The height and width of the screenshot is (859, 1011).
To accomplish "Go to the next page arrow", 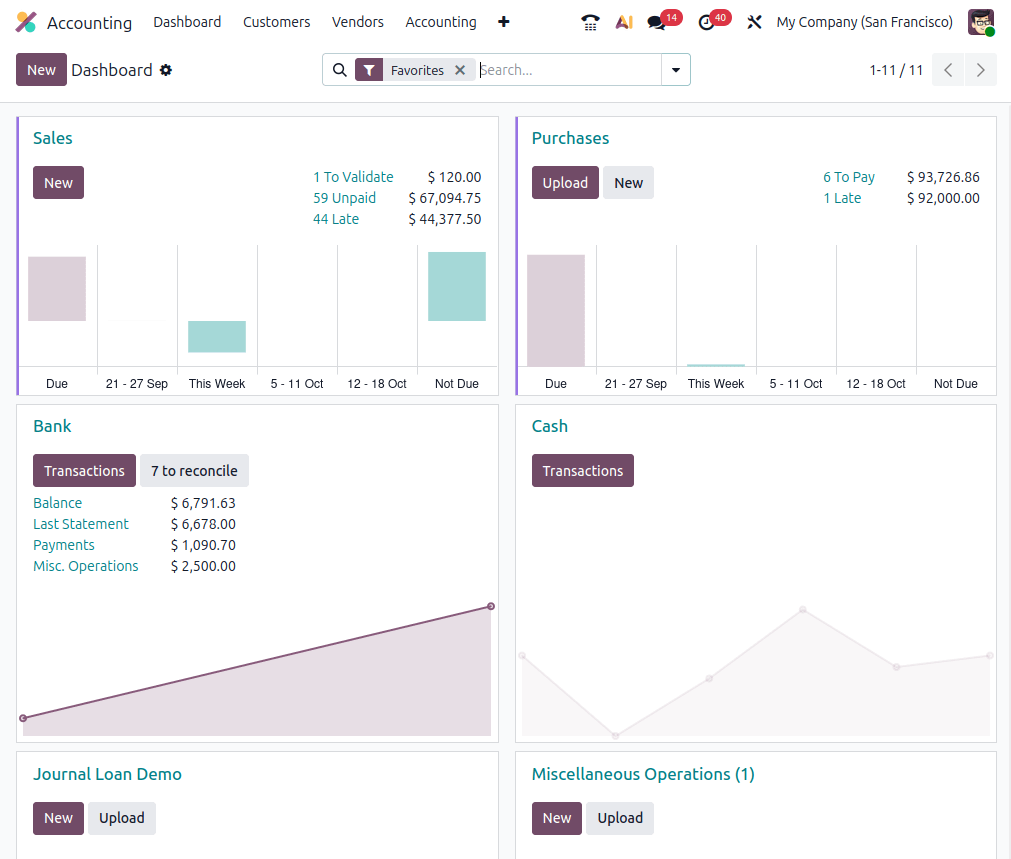I will pos(980,70).
